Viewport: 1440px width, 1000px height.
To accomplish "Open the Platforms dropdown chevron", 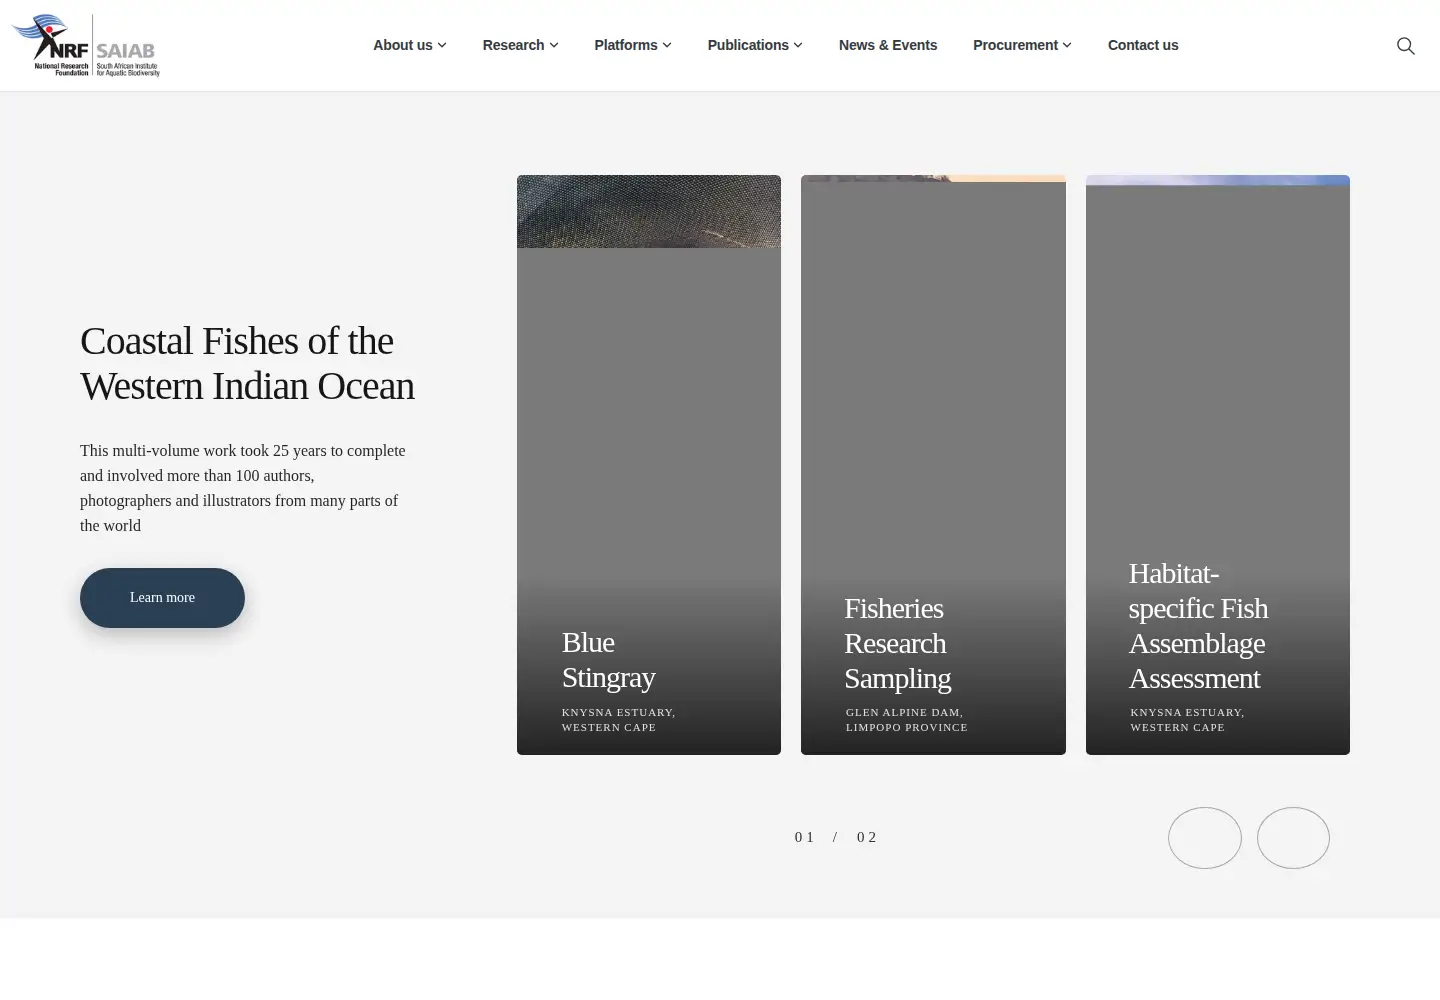I will tap(667, 45).
